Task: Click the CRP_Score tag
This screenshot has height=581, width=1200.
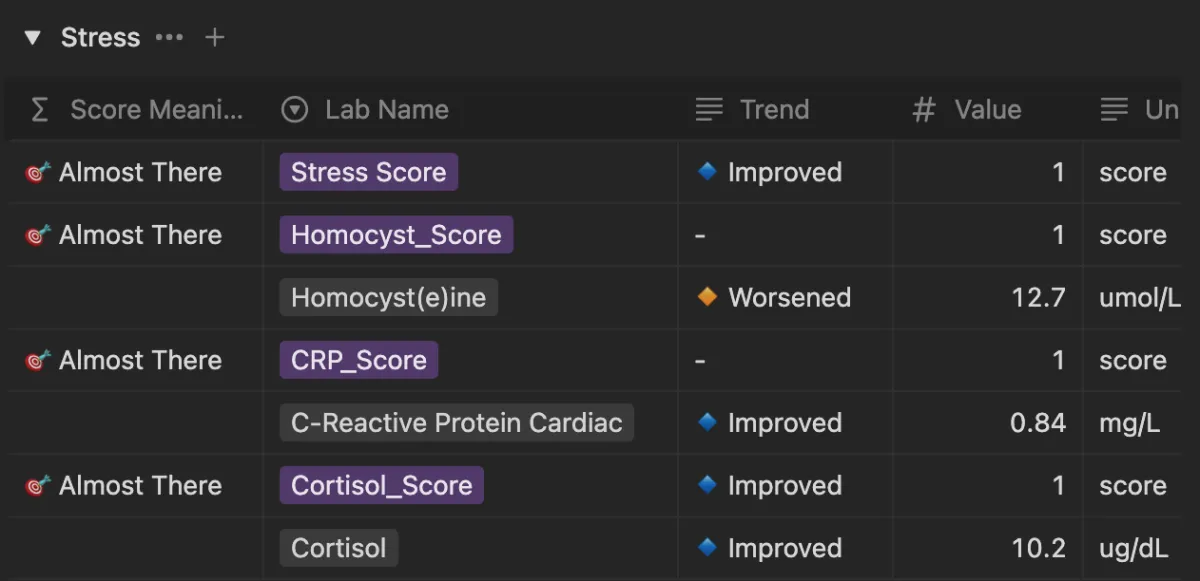Action: (x=359, y=360)
